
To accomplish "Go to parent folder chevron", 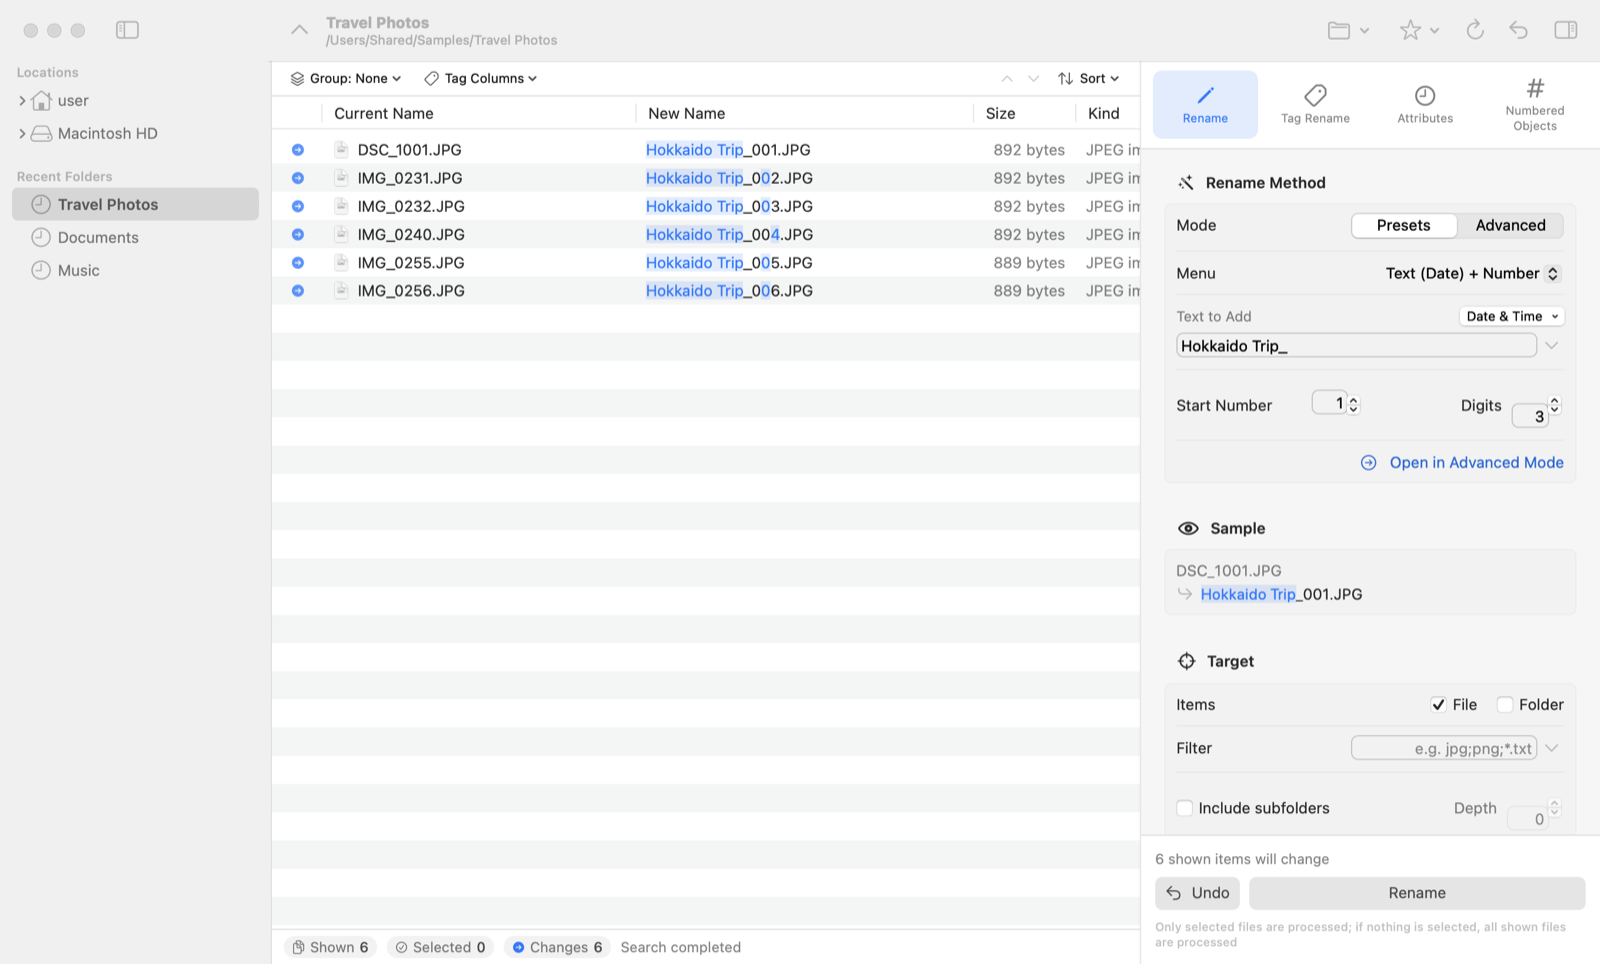I will 299,30.
